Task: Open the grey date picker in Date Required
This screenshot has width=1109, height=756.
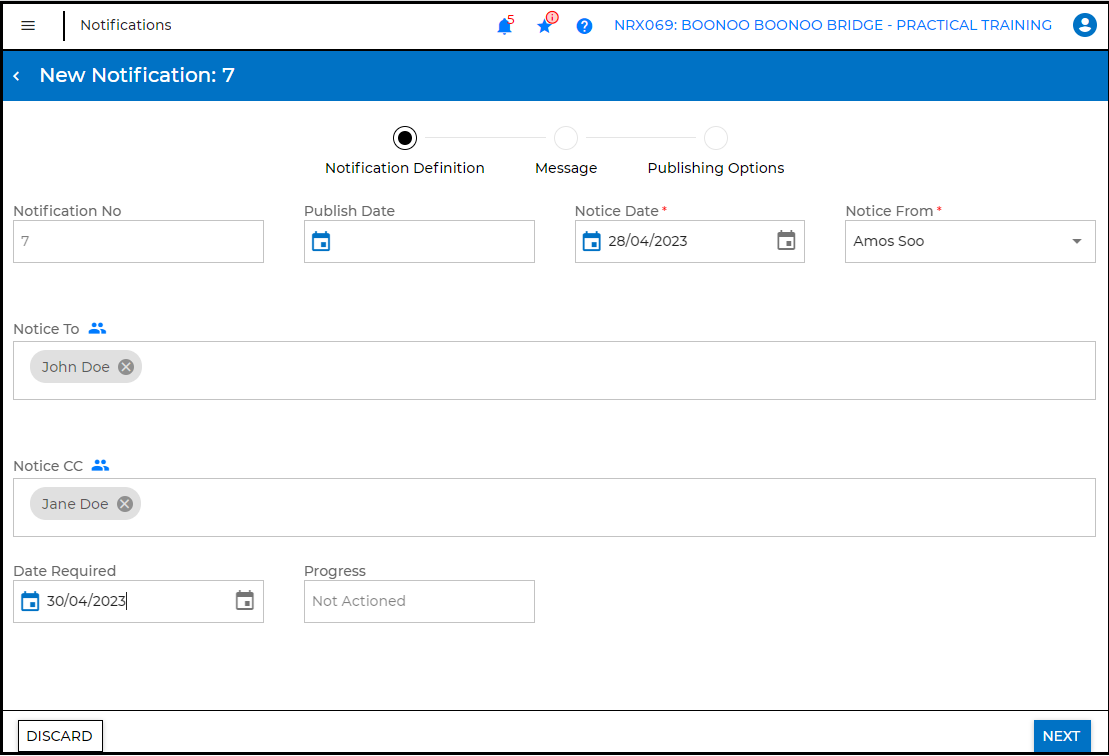Action: (245, 600)
